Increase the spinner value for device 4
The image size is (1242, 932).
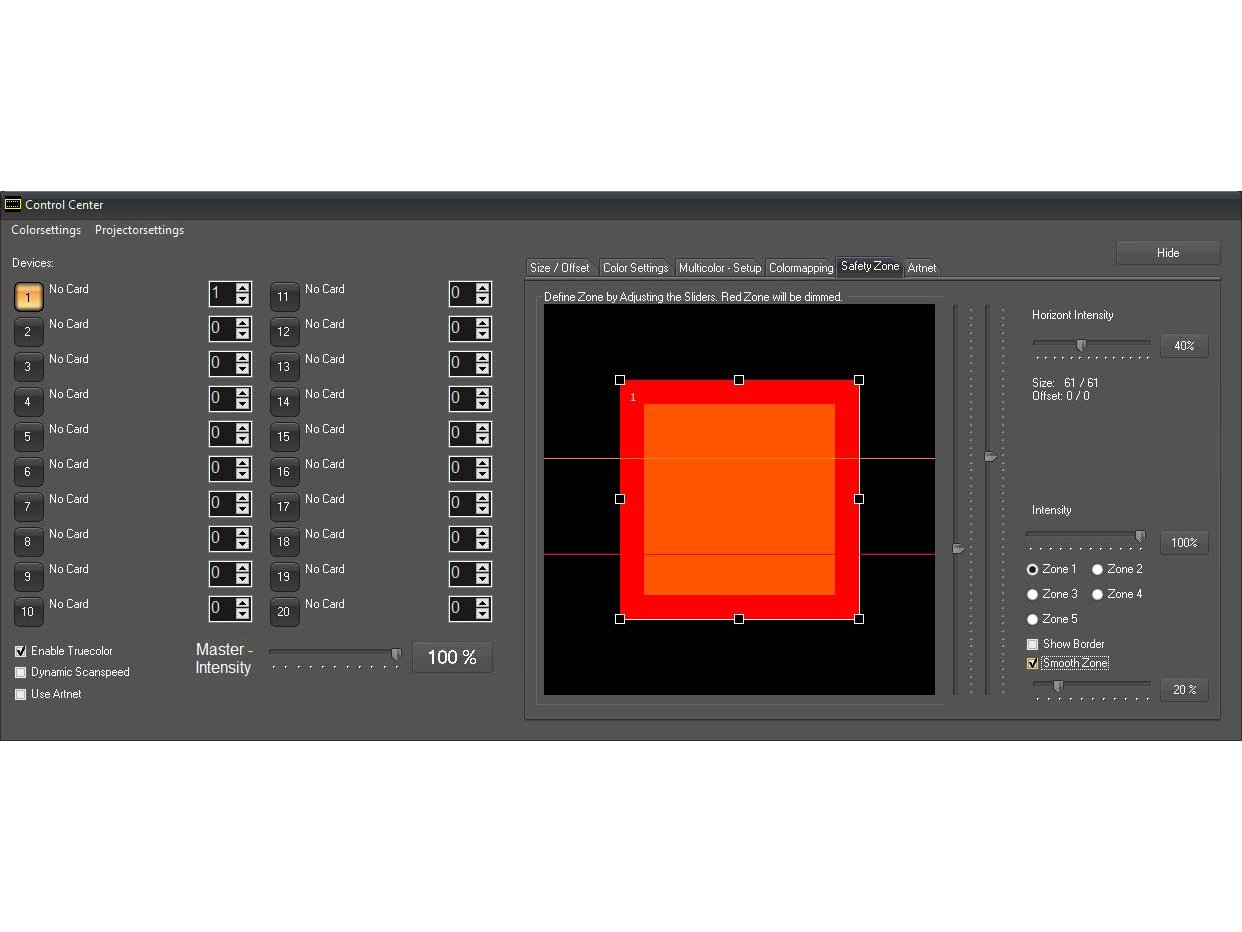point(243,393)
